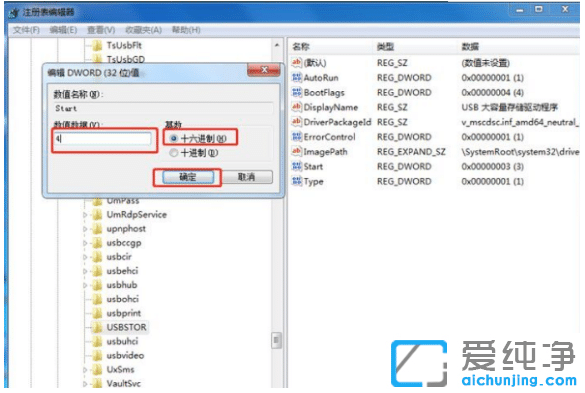585x393 pixels.
Task: Expand the usbhub tree node
Action: pyautogui.click(x=85, y=286)
